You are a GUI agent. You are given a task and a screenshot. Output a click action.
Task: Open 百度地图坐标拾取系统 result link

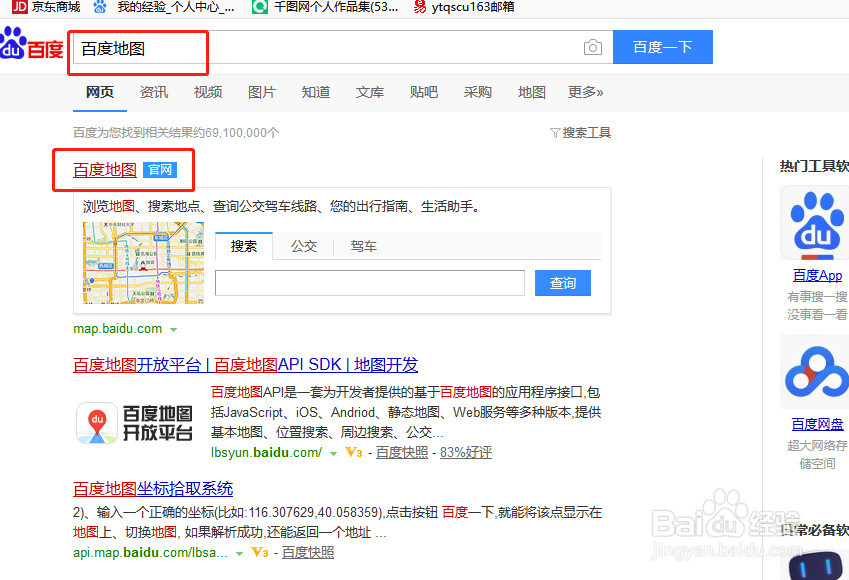(153, 488)
